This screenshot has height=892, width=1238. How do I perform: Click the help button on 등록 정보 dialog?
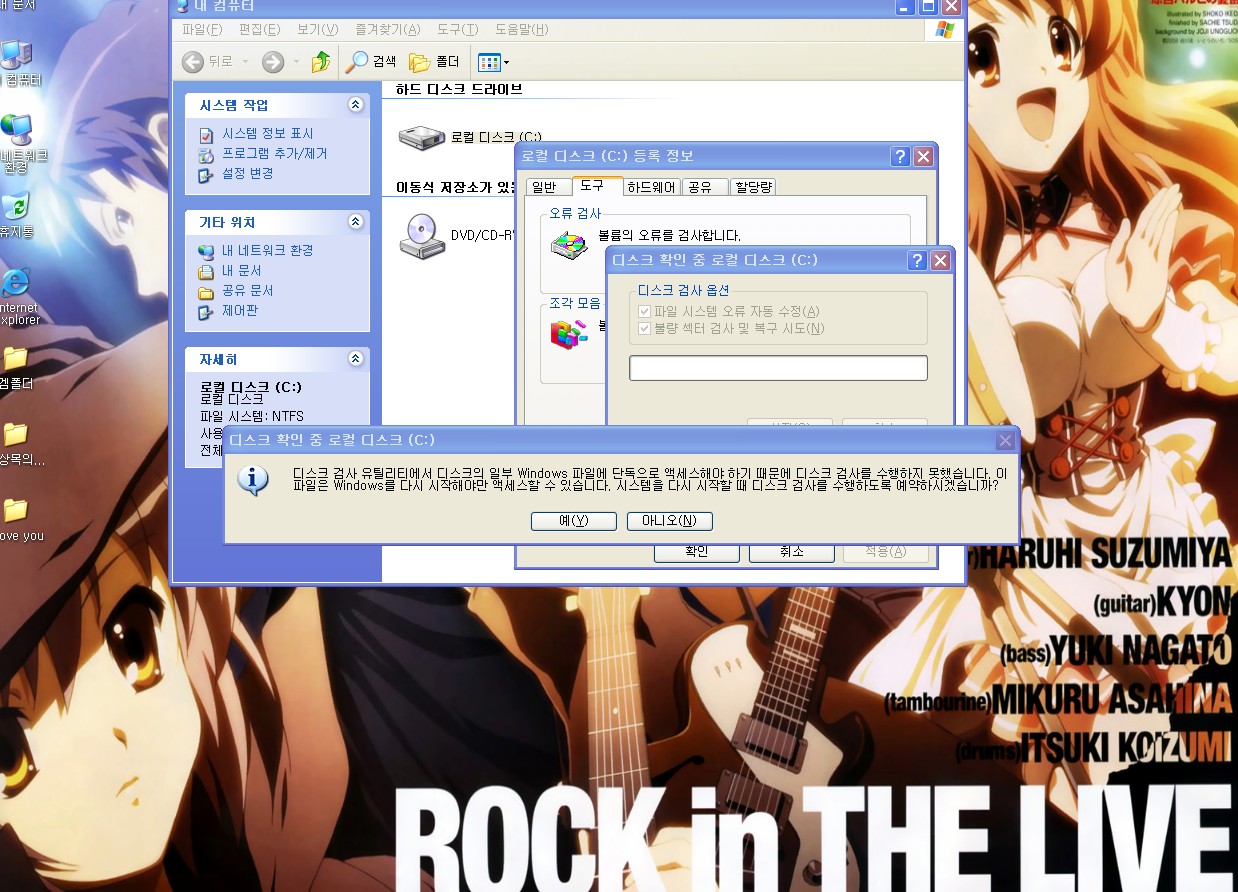click(900, 156)
